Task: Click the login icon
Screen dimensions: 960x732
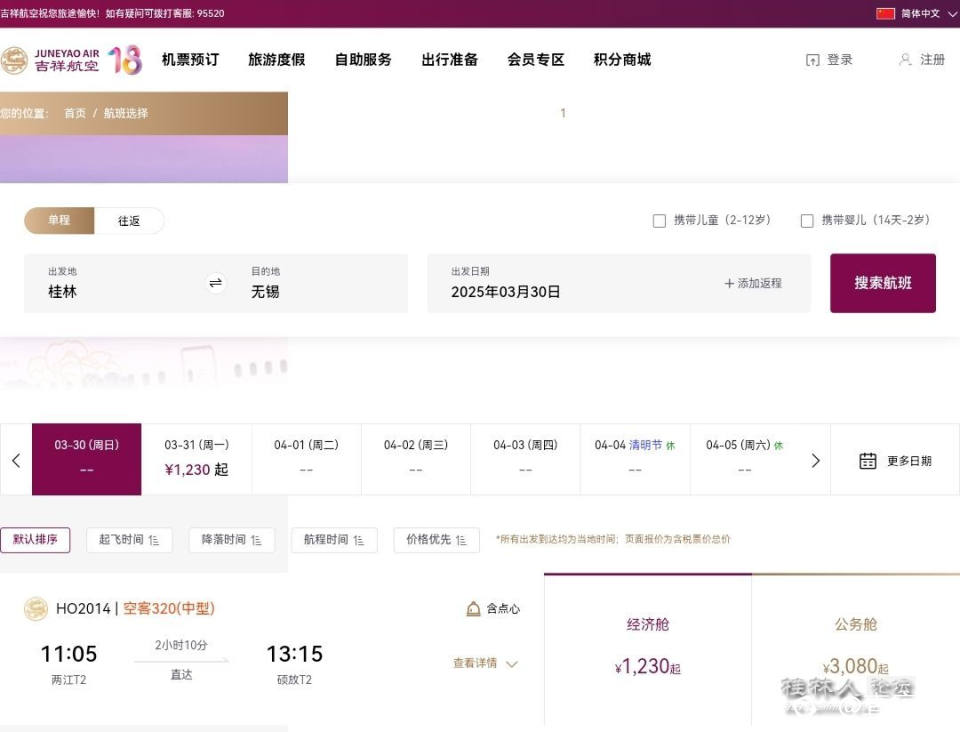Action: click(812, 60)
